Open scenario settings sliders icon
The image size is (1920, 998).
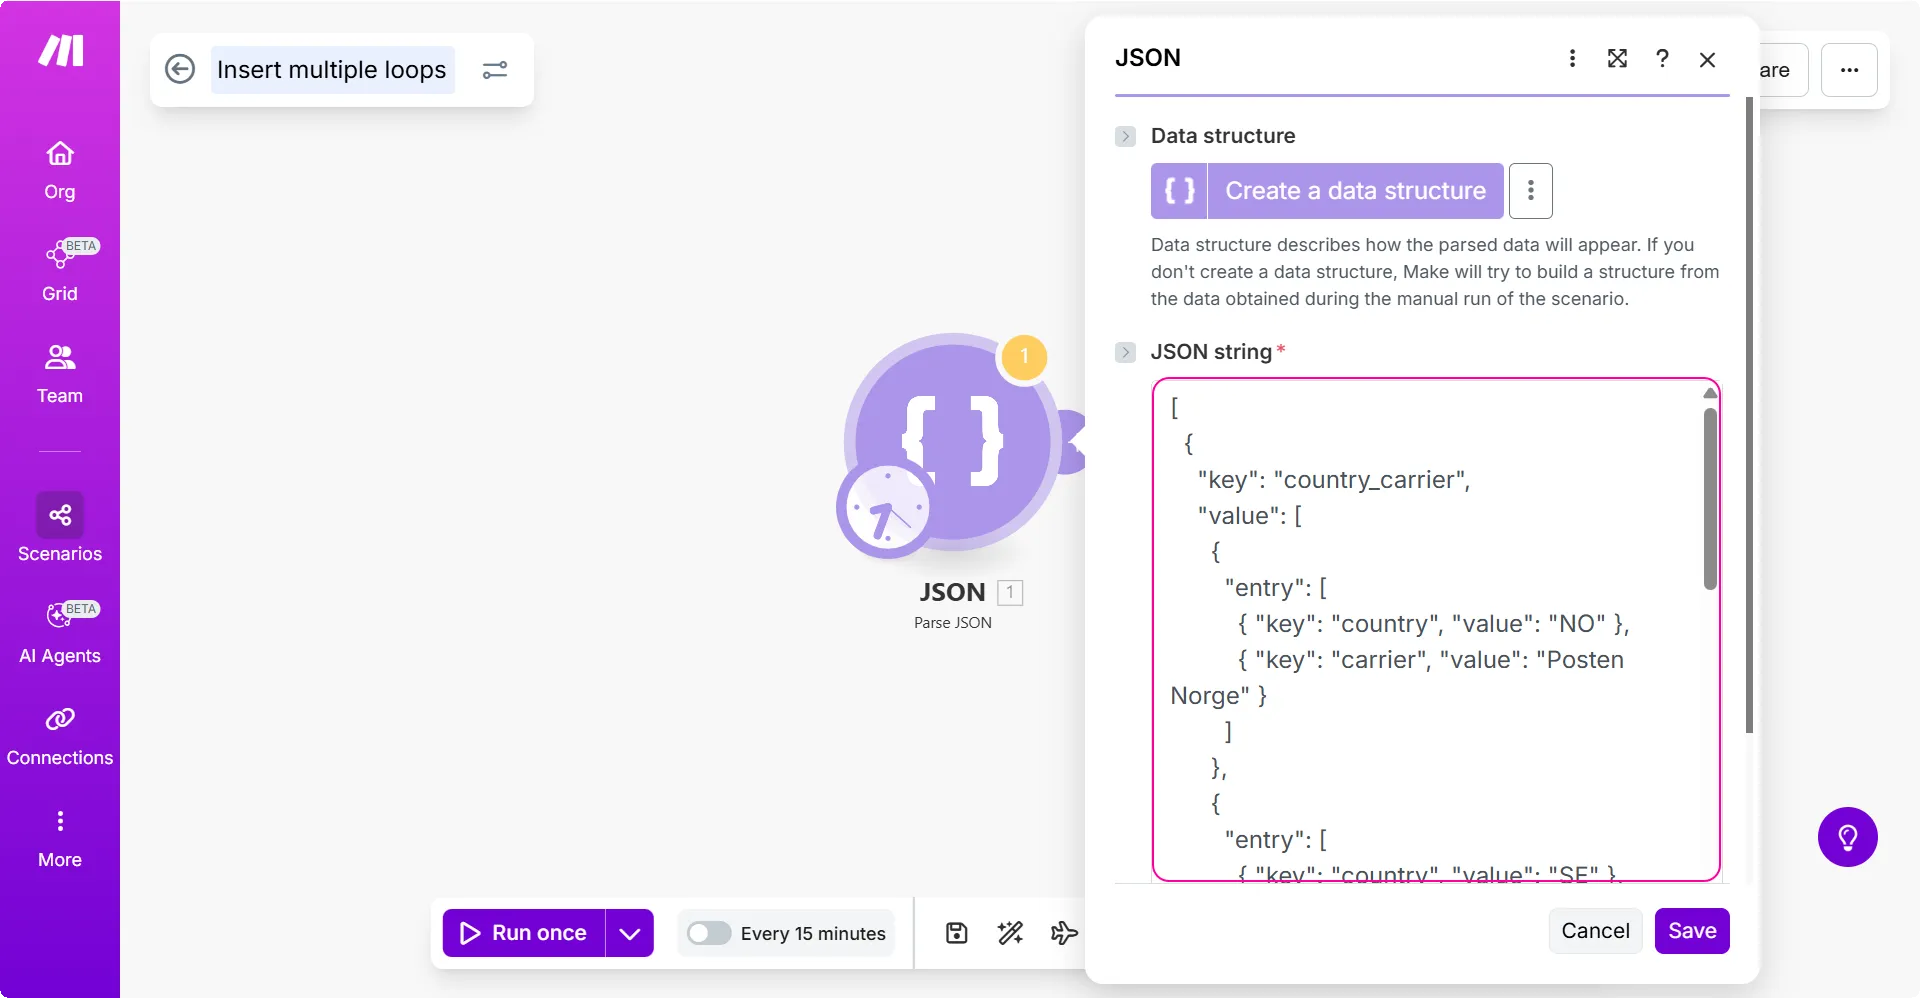coord(495,70)
